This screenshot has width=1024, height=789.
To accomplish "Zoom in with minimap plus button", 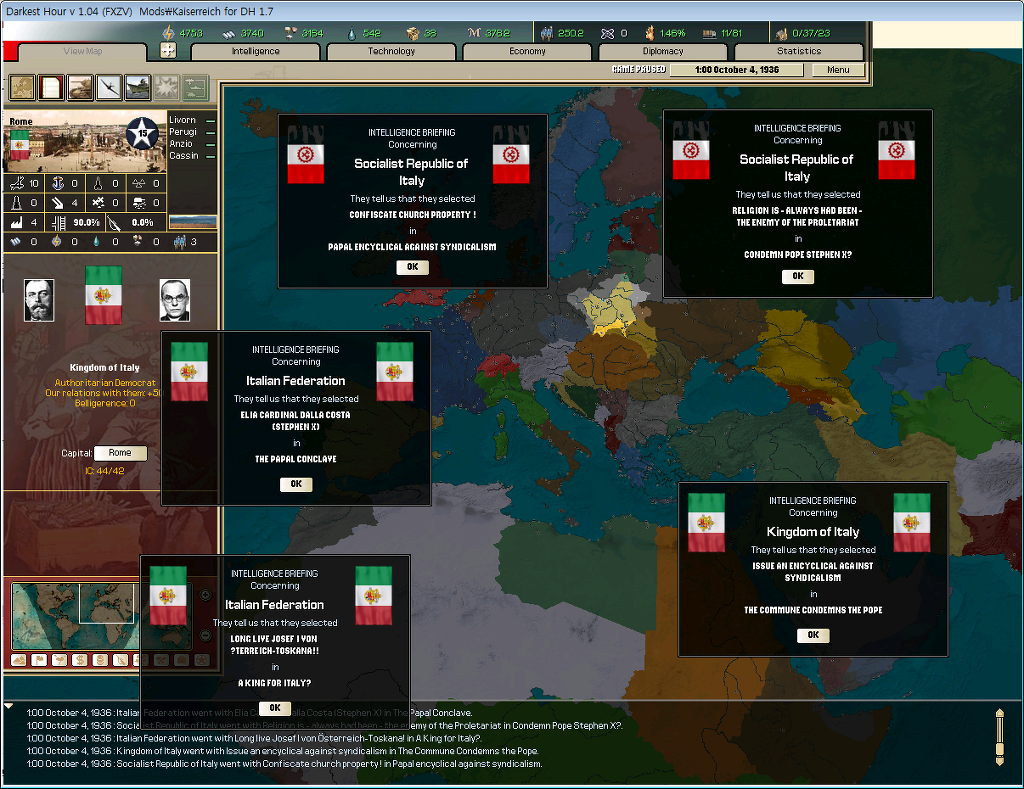I will pos(205,595).
